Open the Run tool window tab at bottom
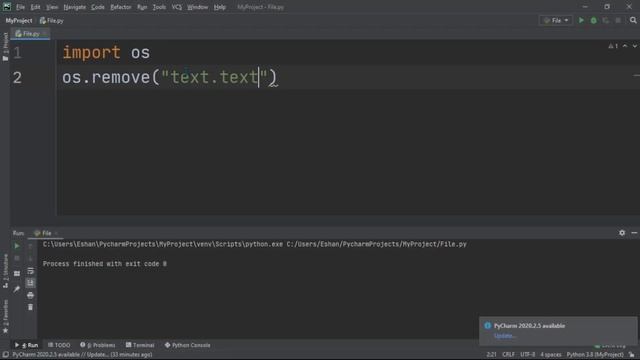This screenshot has width=640, height=360. tap(27, 345)
